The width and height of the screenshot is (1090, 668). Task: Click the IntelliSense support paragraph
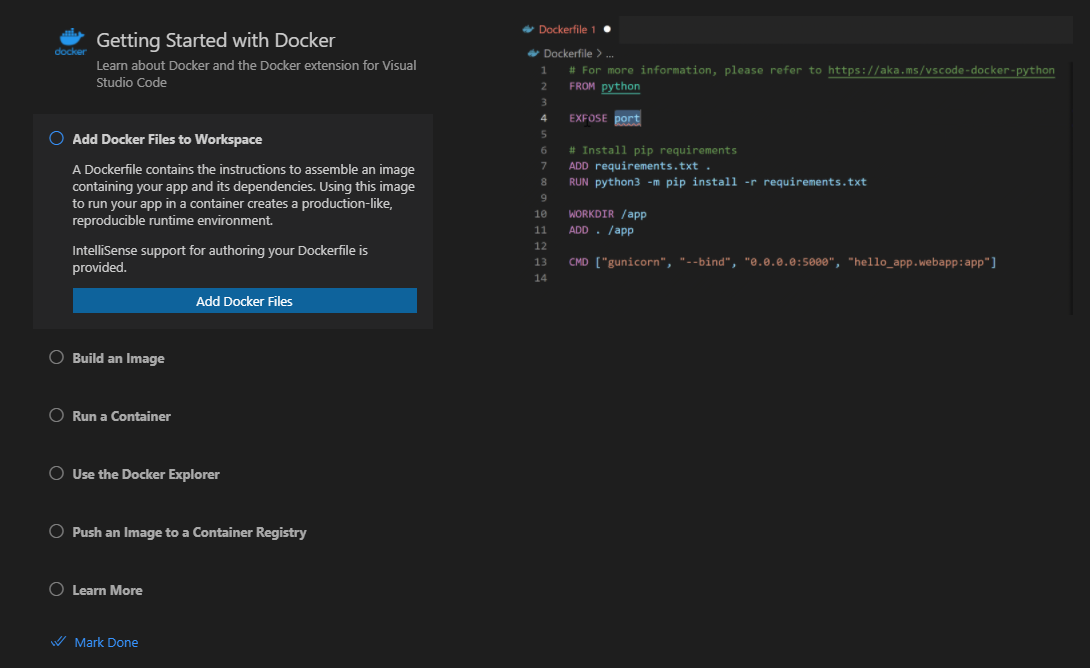220,259
